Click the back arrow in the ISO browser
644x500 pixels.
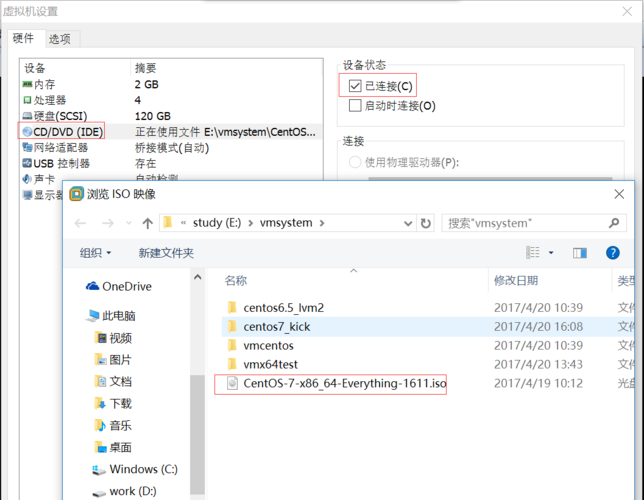pyautogui.click(x=80, y=223)
